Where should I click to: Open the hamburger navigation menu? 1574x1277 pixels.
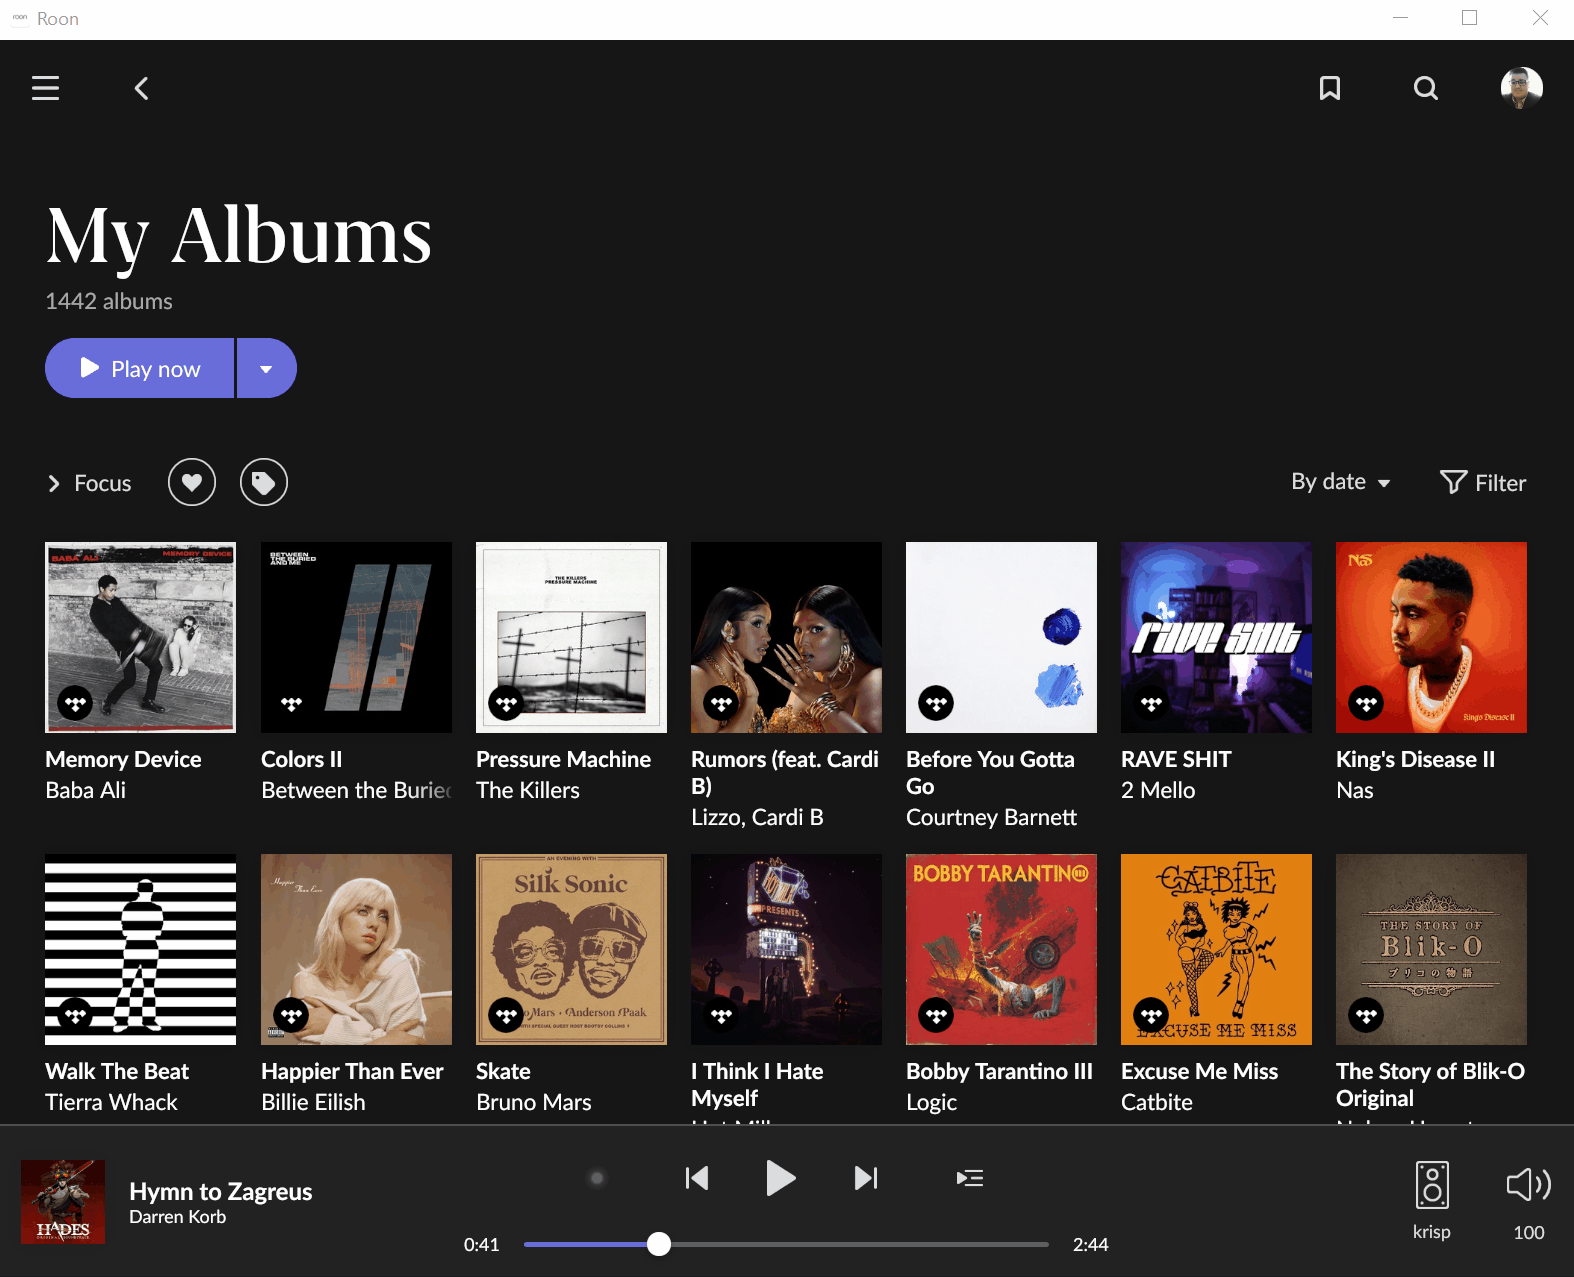45,88
